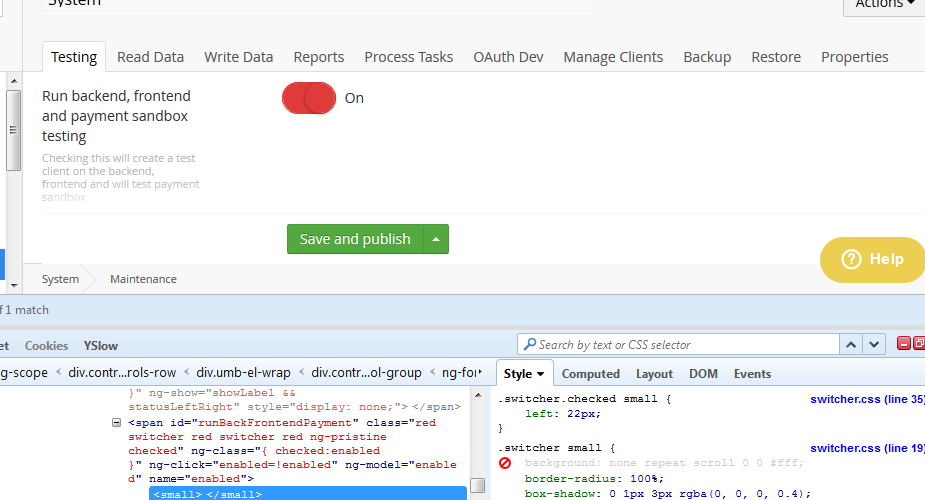This screenshot has height=500, width=925.
Task: Open the Reports tab
Action: [x=319, y=57]
